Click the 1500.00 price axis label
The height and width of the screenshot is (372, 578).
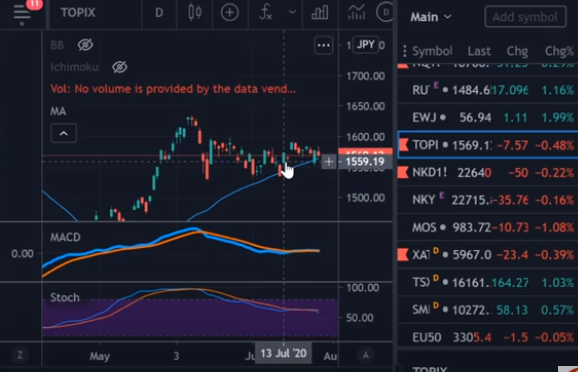point(365,198)
